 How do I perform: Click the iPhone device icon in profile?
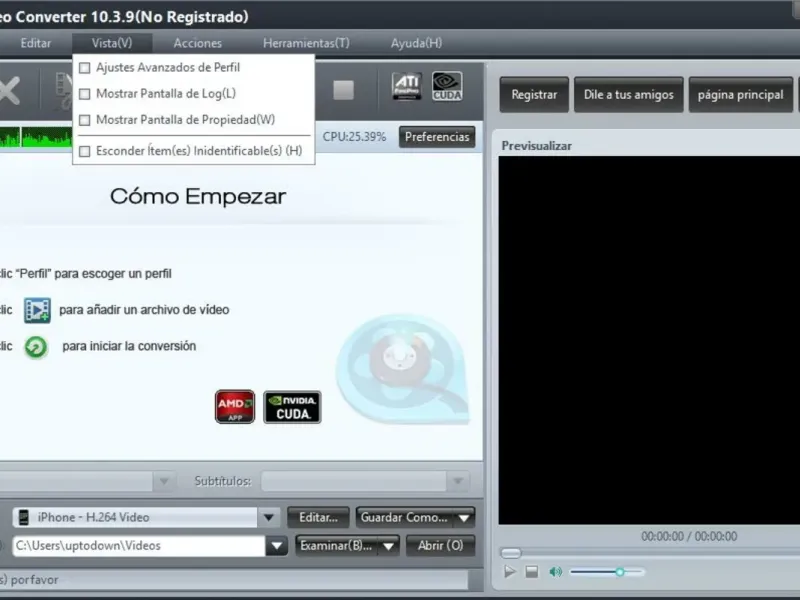click(23, 517)
